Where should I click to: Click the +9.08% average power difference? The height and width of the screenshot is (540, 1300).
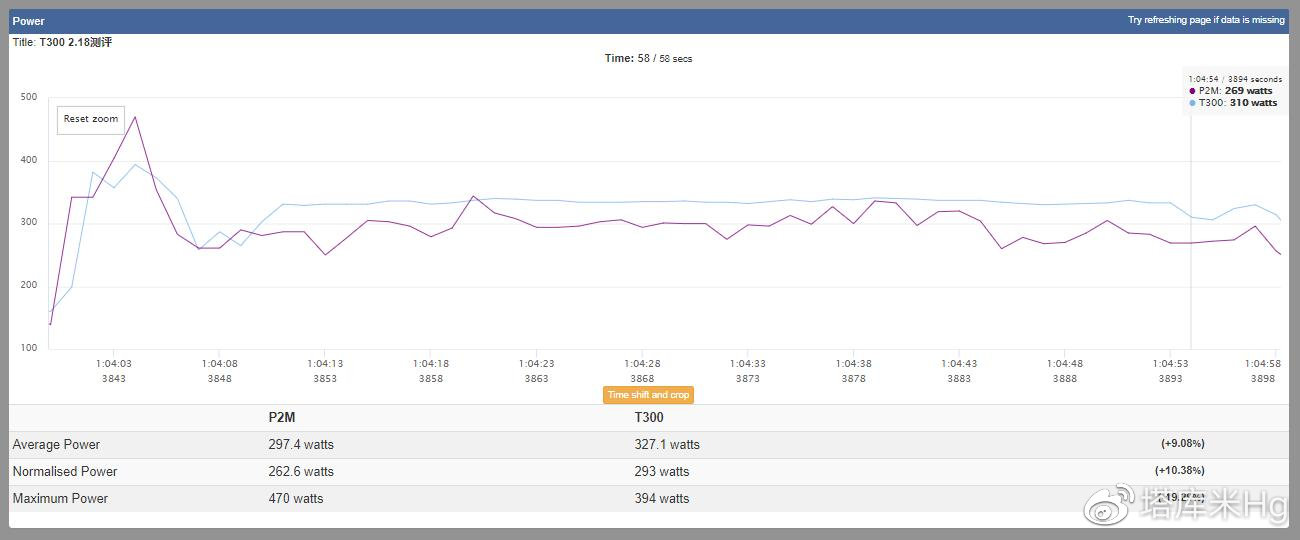pyautogui.click(x=1182, y=444)
